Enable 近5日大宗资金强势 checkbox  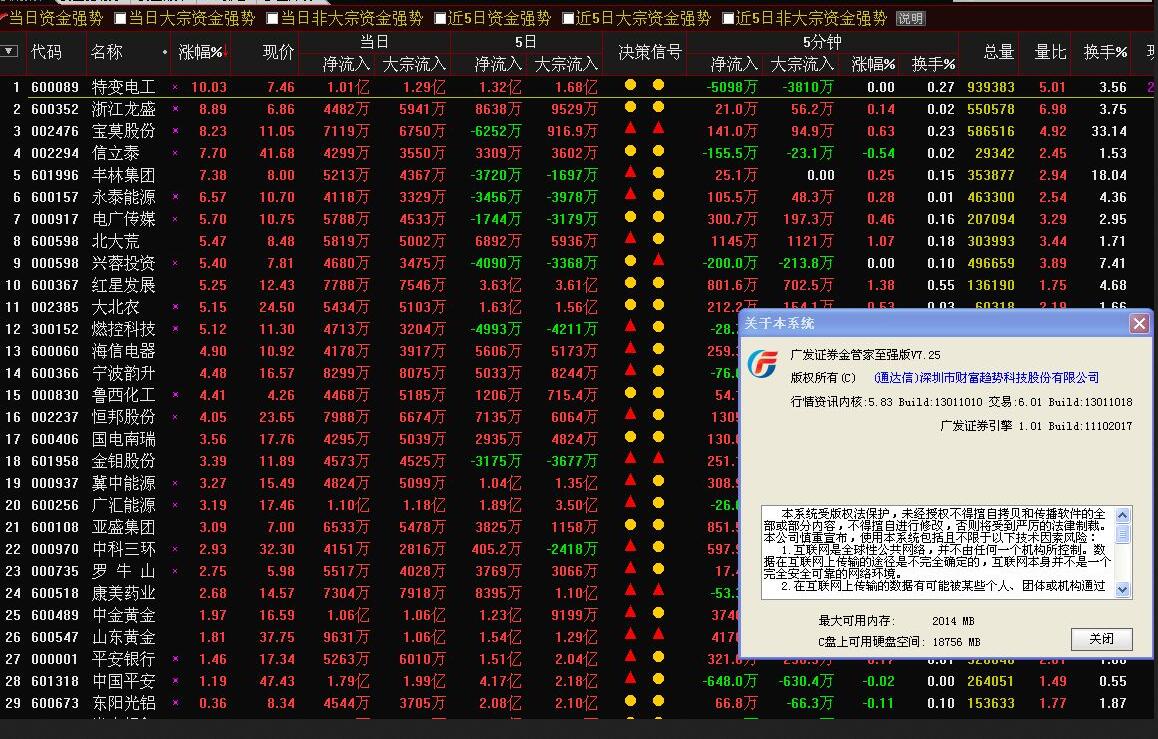[x=568, y=18]
